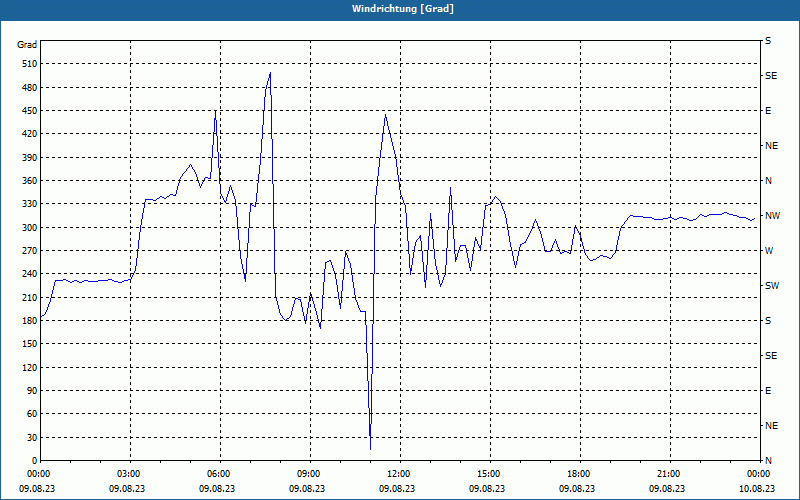Click the 510 value on the y-axis
Screen dimensions: 800x500
click(30, 64)
